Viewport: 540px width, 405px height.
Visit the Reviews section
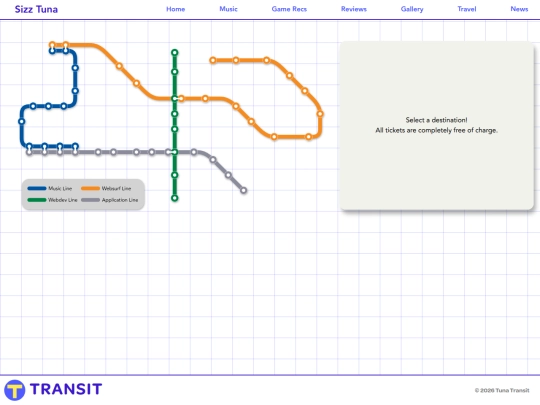pos(354,9)
